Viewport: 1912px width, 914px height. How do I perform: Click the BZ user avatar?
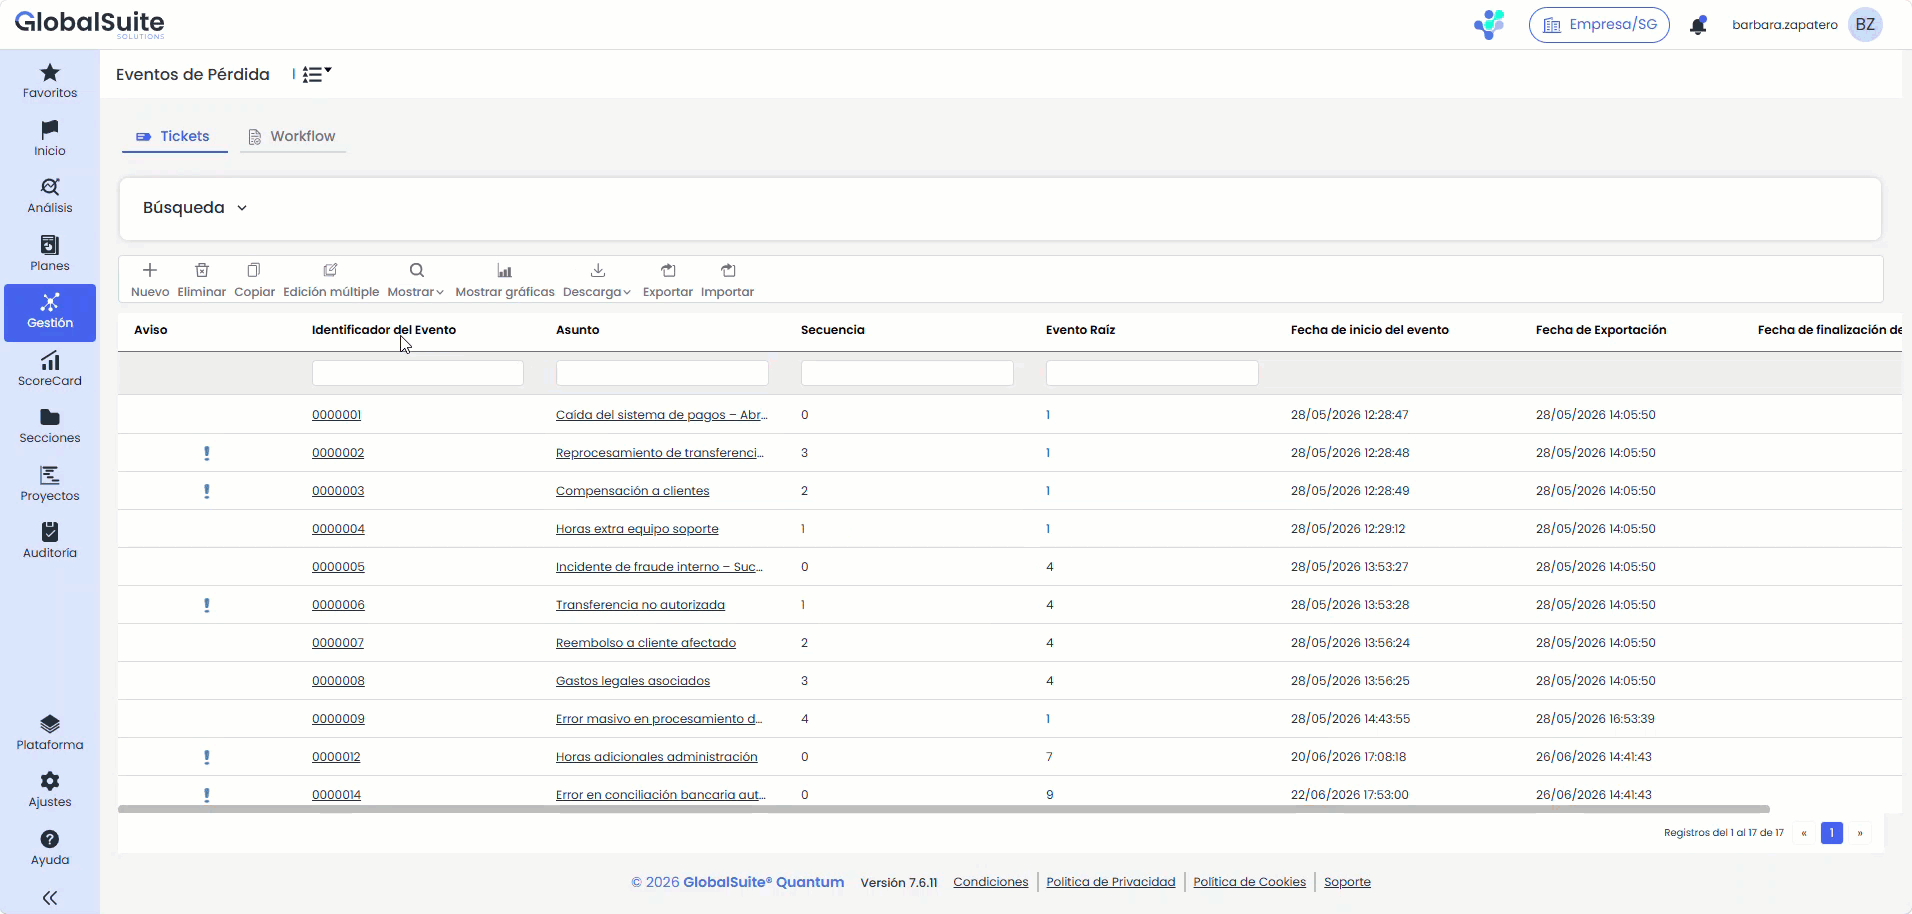click(1866, 25)
